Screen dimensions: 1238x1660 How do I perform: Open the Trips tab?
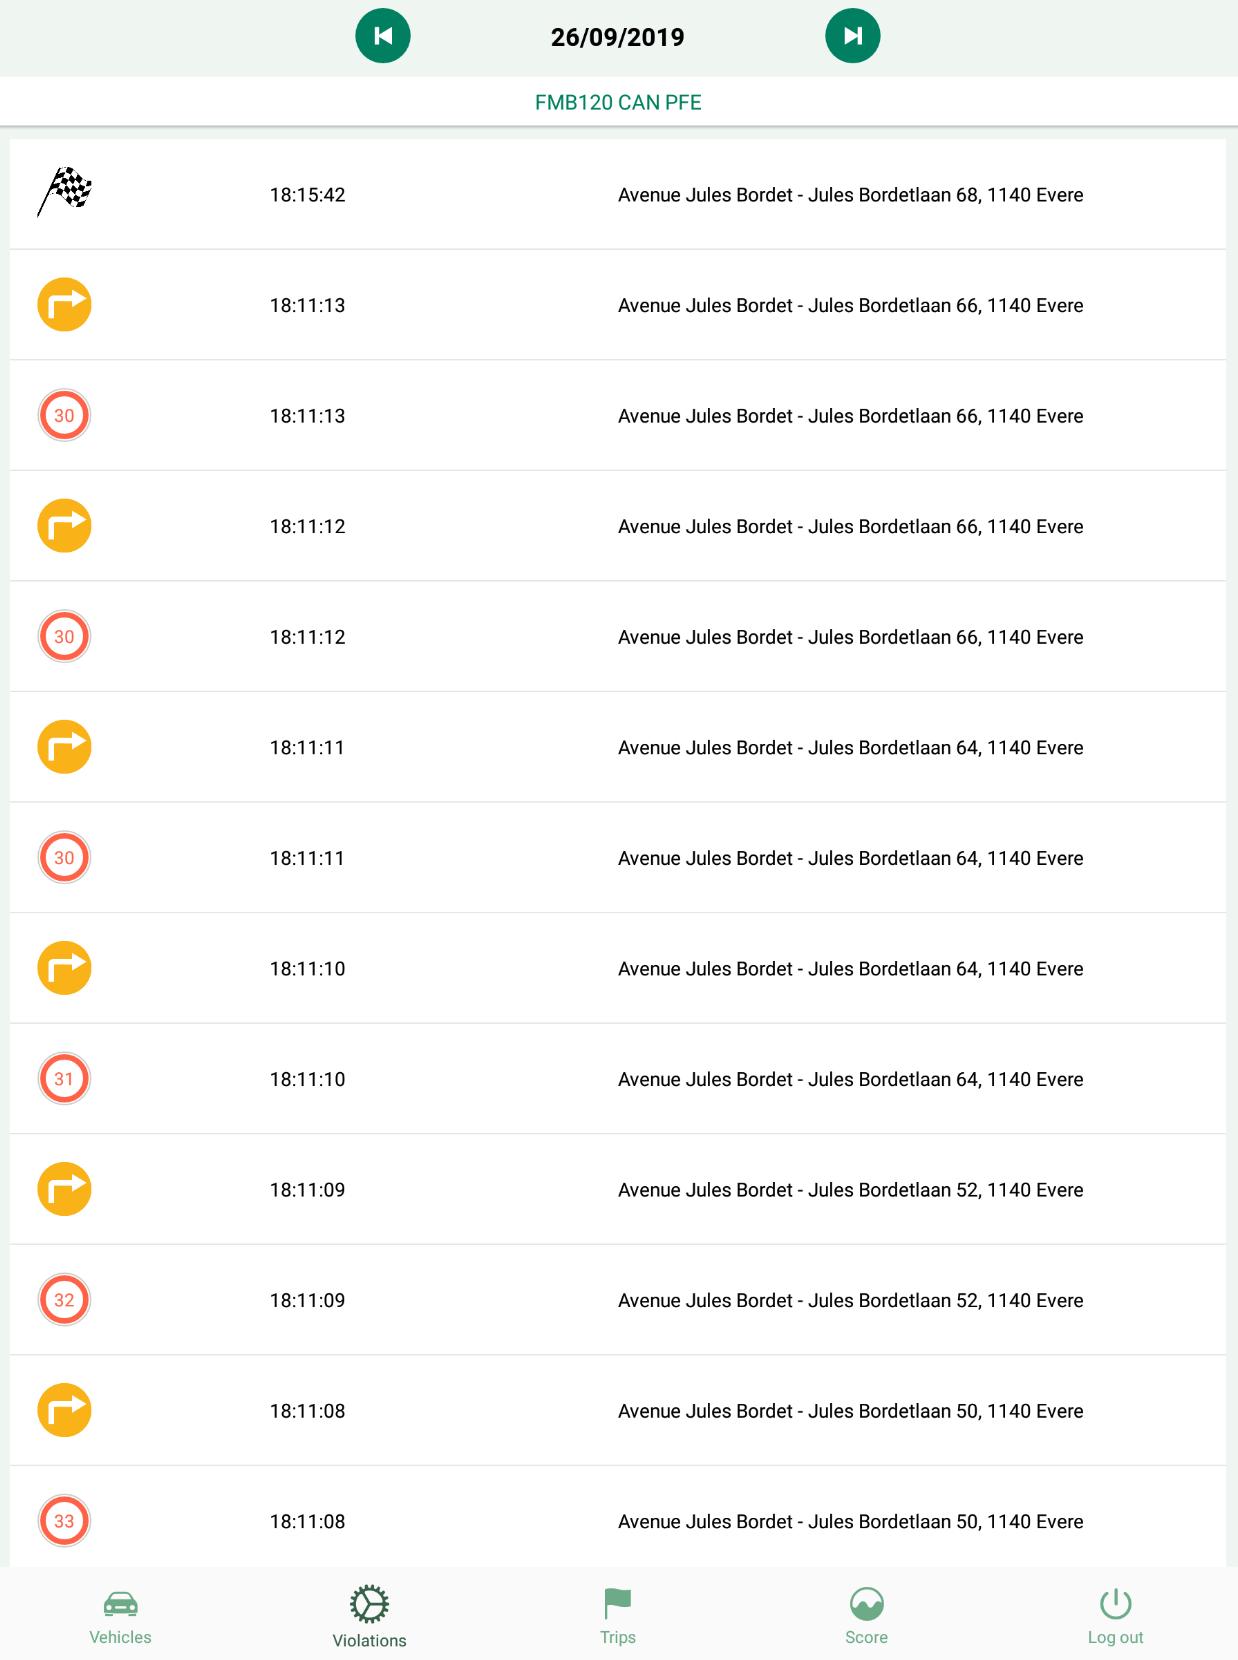click(x=618, y=1616)
